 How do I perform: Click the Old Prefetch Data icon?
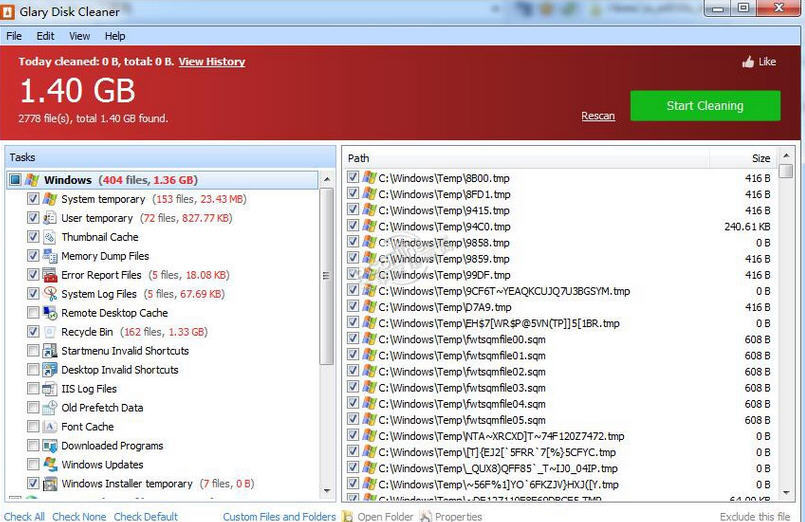tap(50, 408)
